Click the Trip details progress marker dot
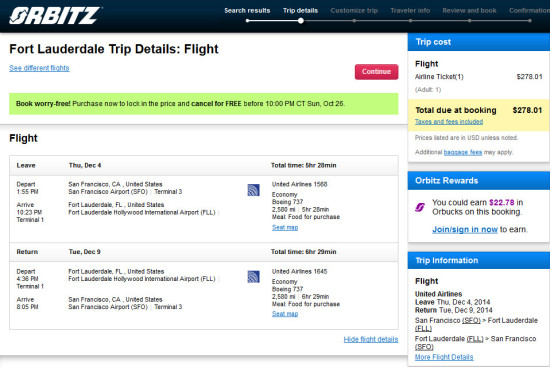The height and width of the screenshot is (367, 550). (301, 21)
